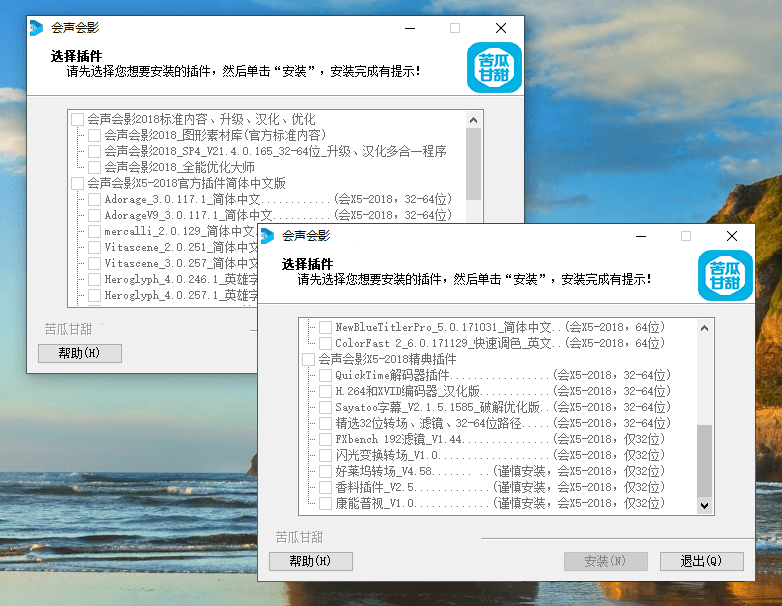Select the 康能音视_V1.0 row text

click(500, 503)
